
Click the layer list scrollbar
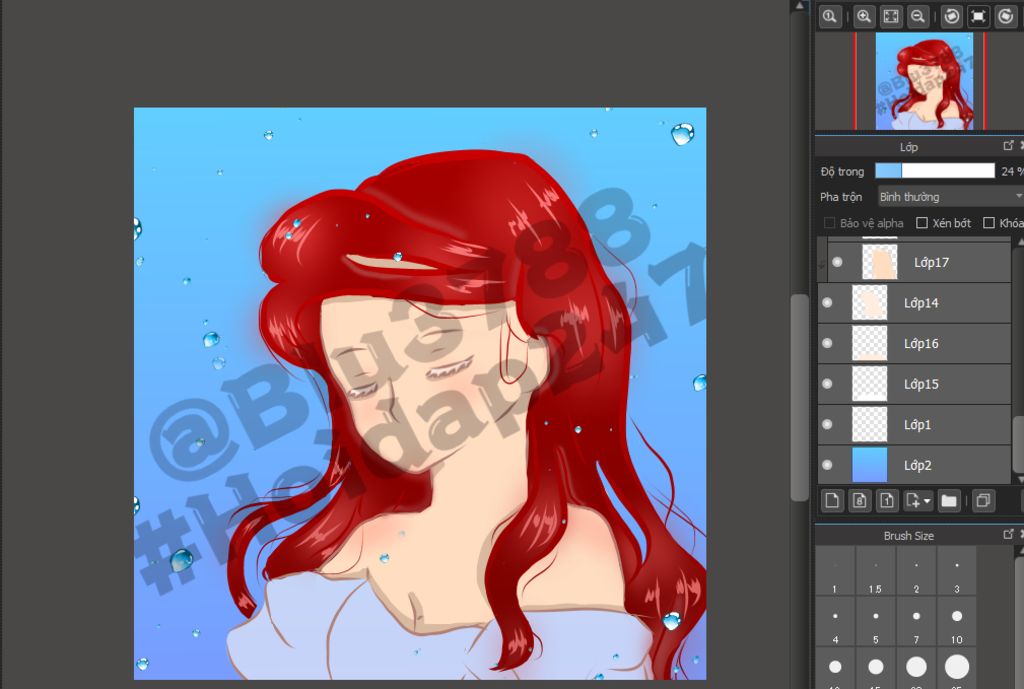click(1017, 443)
